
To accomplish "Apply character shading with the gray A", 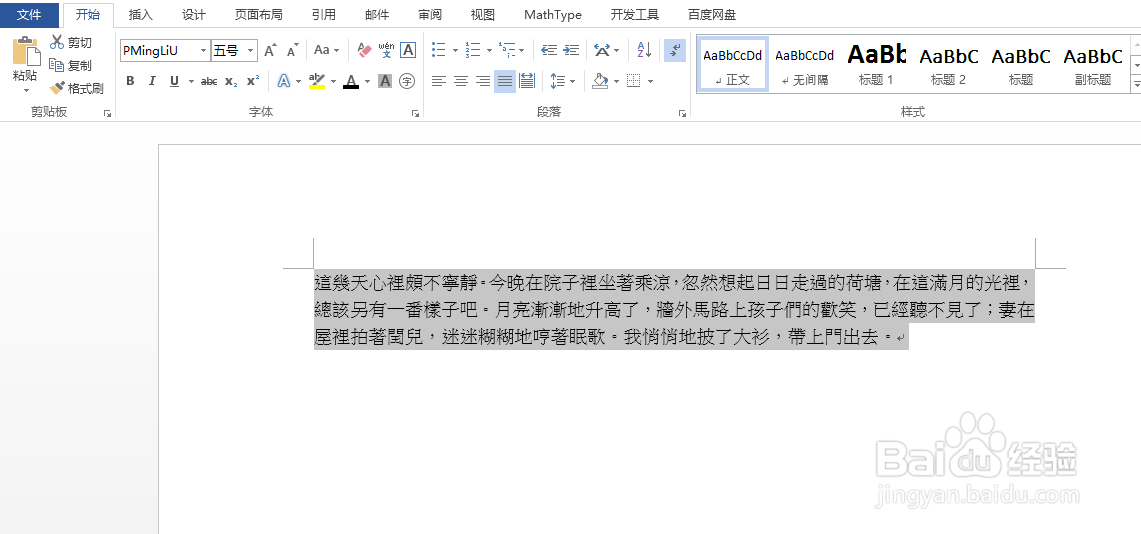I will point(385,81).
